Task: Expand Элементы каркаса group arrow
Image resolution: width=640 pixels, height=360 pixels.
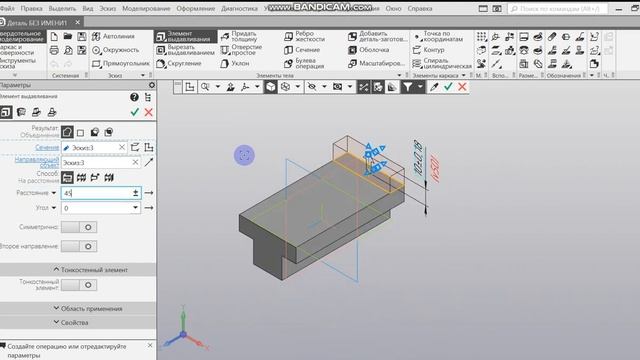Action: tap(463, 75)
